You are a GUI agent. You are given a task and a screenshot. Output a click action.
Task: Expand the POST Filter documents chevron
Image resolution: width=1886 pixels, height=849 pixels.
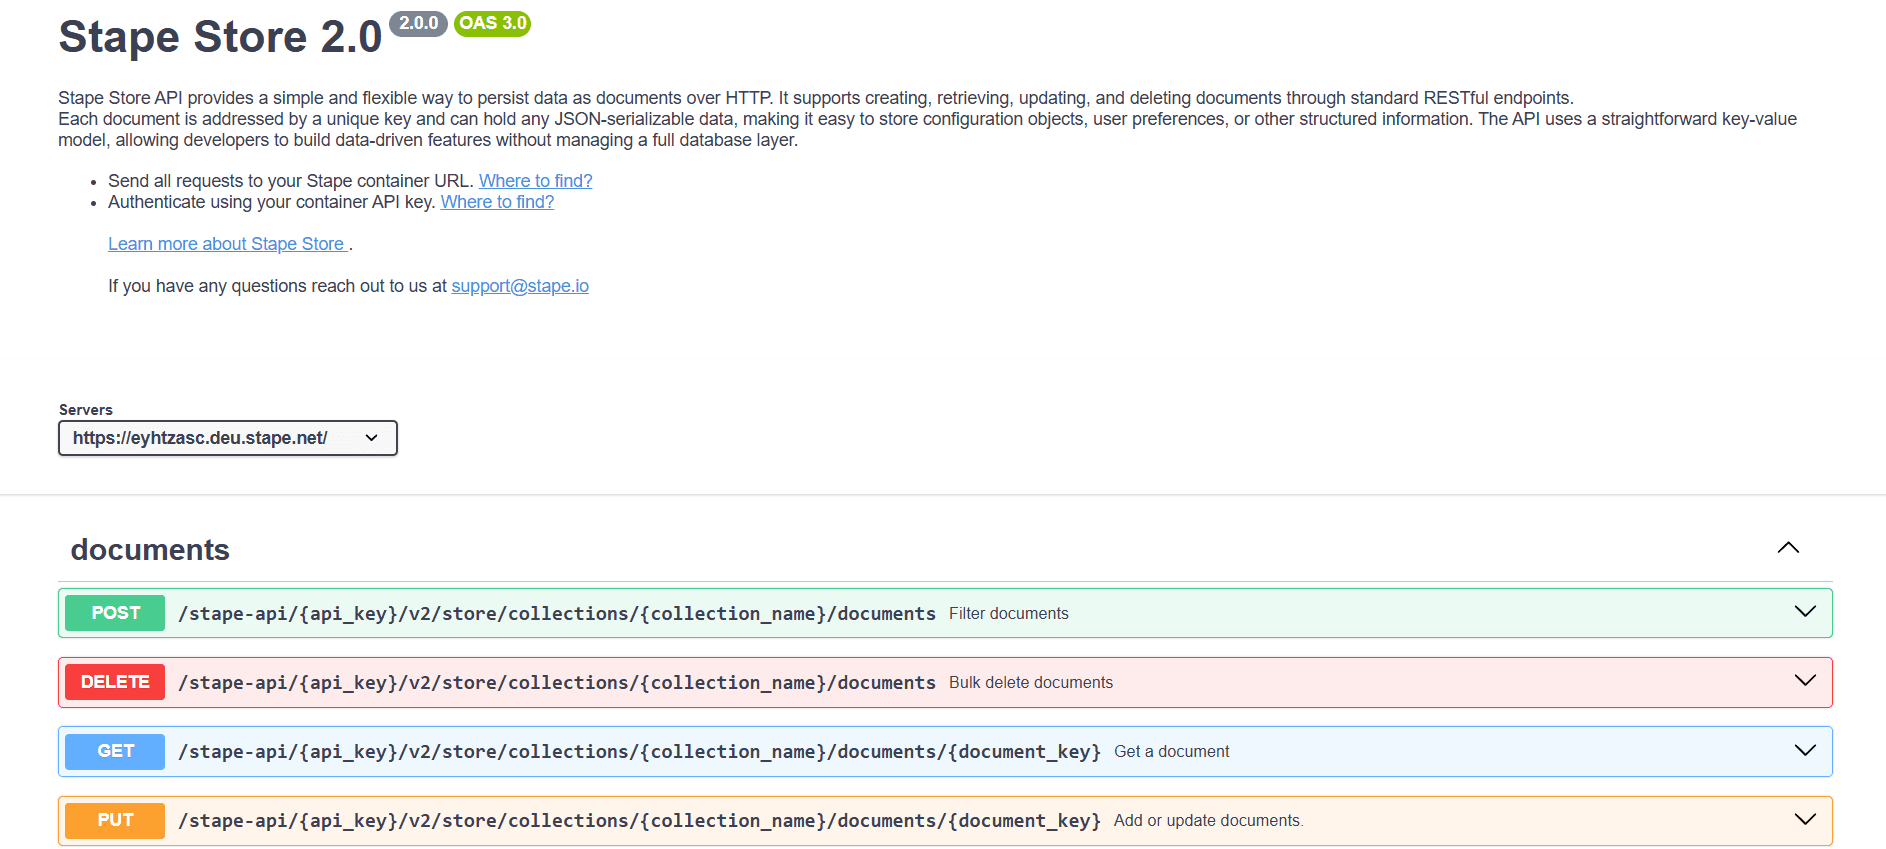1805,612
